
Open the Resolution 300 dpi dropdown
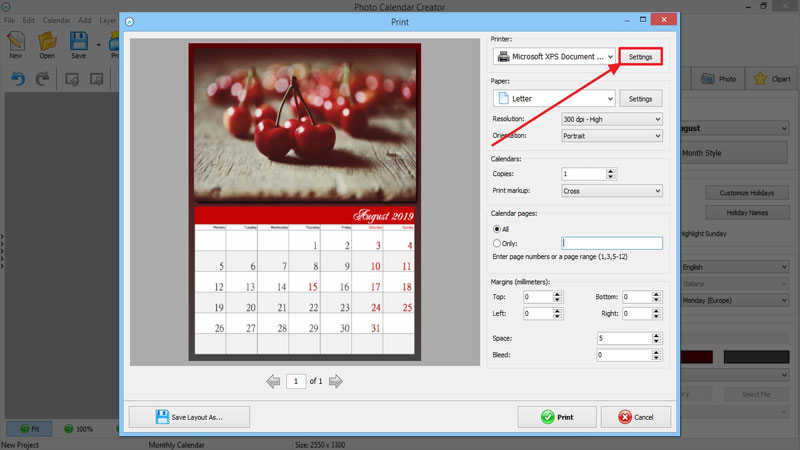click(x=612, y=119)
